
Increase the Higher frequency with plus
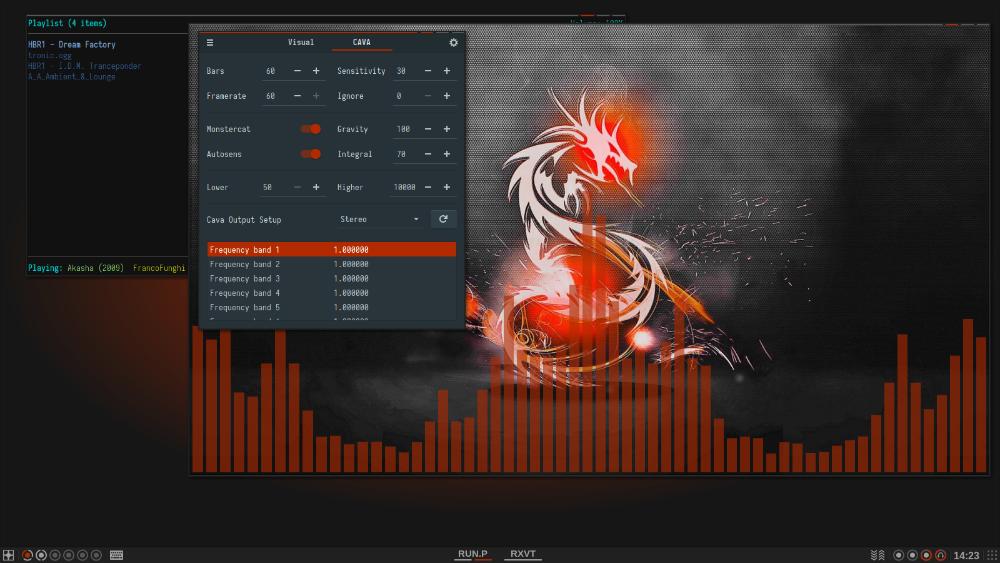click(x=447, y=187)
